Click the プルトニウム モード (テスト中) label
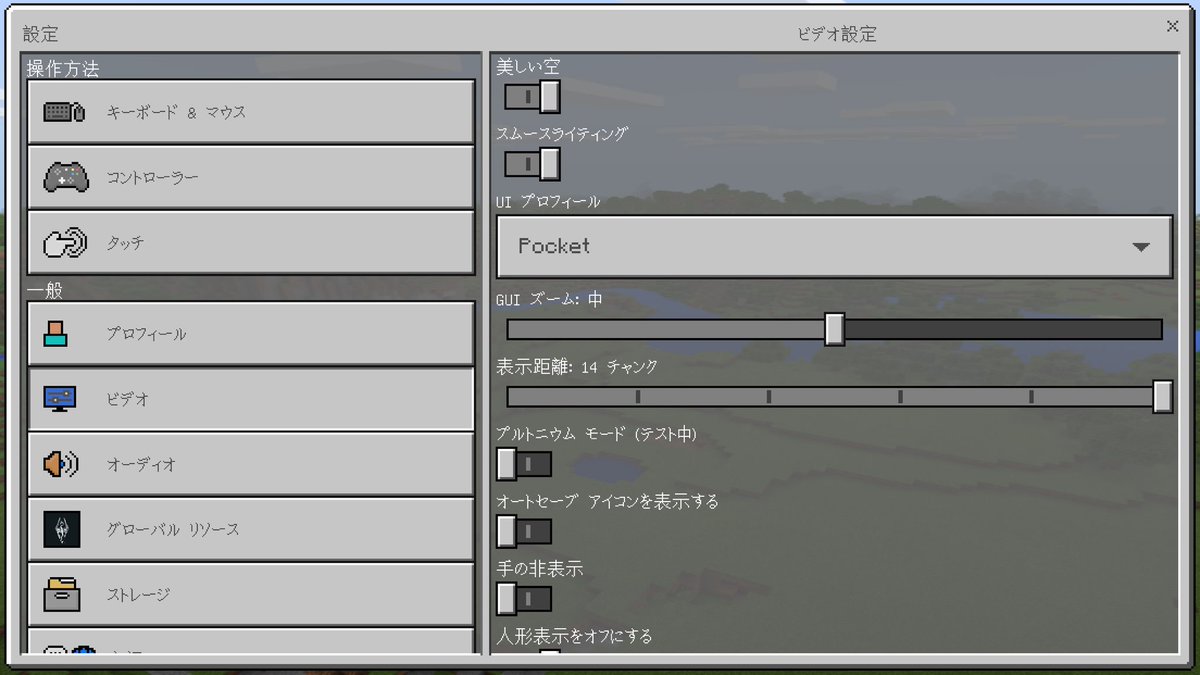Screen dimensions: 1200x675 pyautogui.click(x=597, y=434)
